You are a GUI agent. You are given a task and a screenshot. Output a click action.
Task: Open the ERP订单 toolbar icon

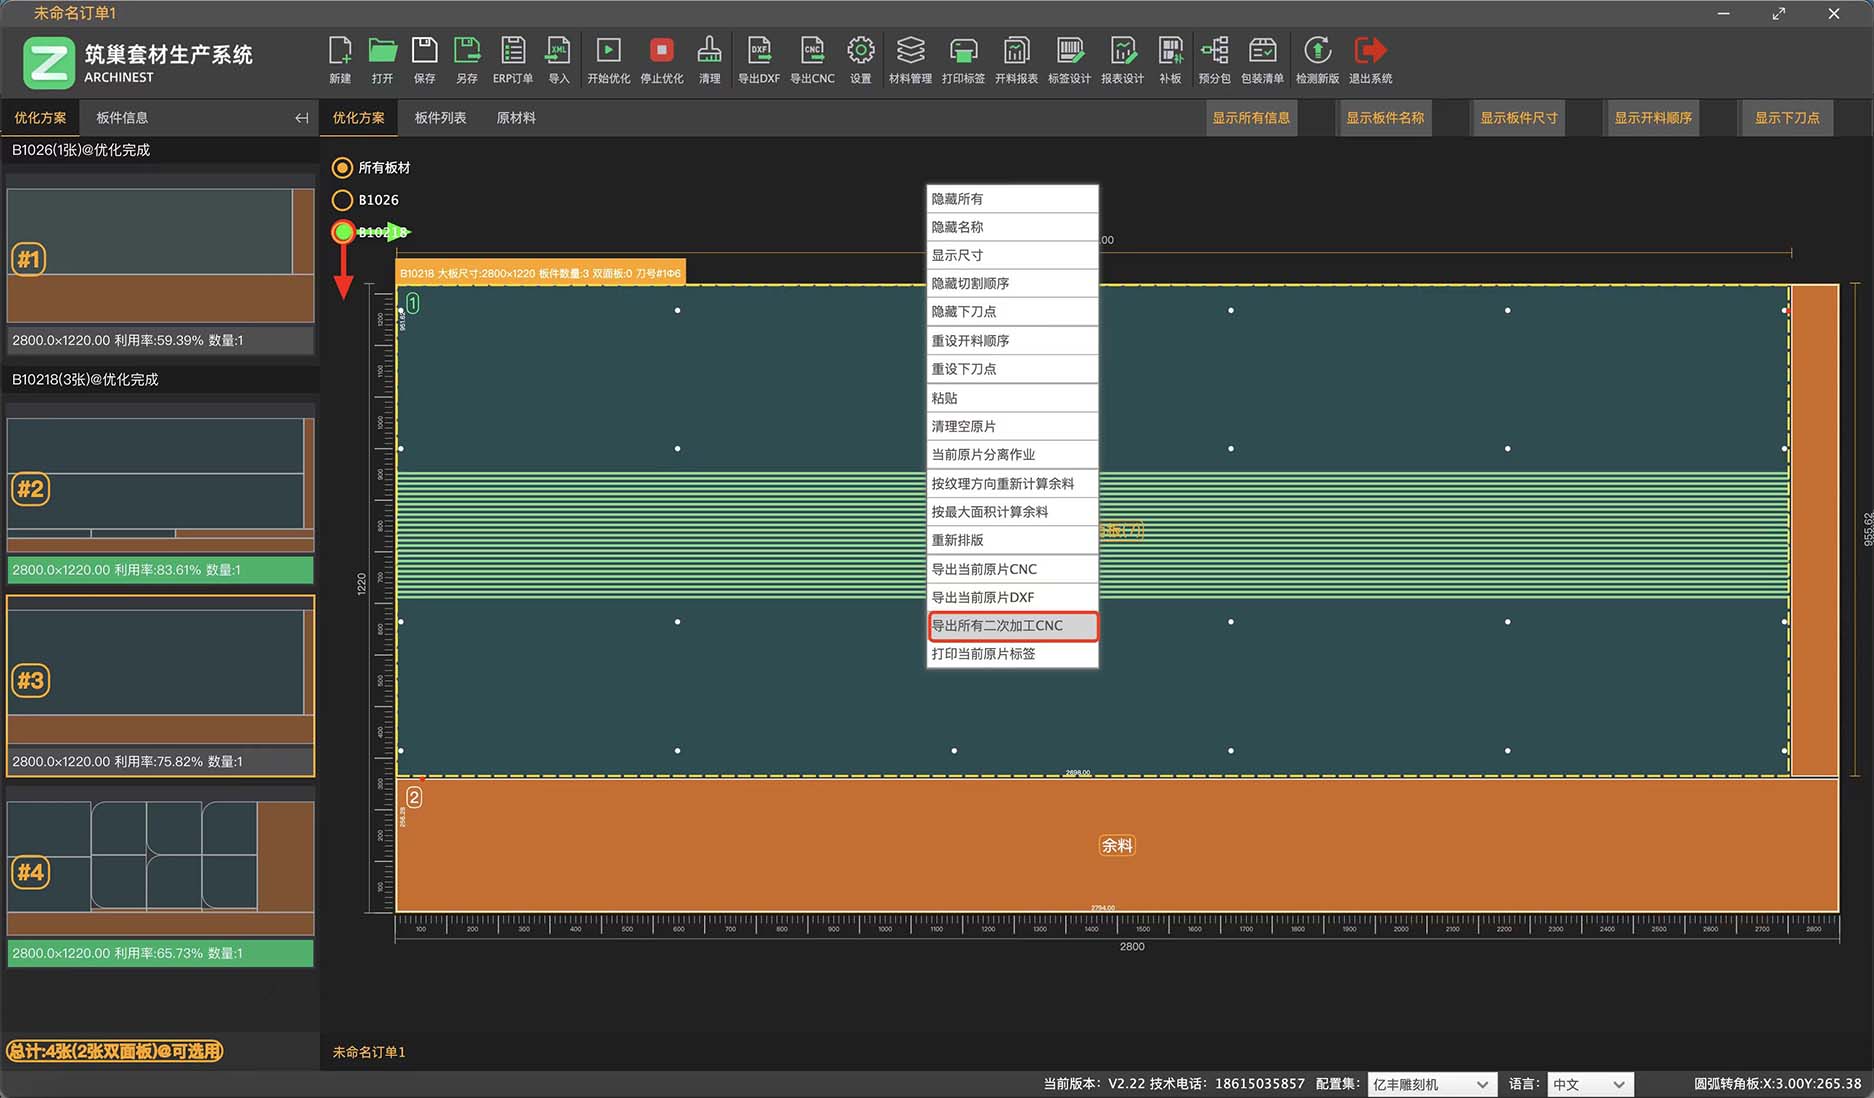[513, 59]
